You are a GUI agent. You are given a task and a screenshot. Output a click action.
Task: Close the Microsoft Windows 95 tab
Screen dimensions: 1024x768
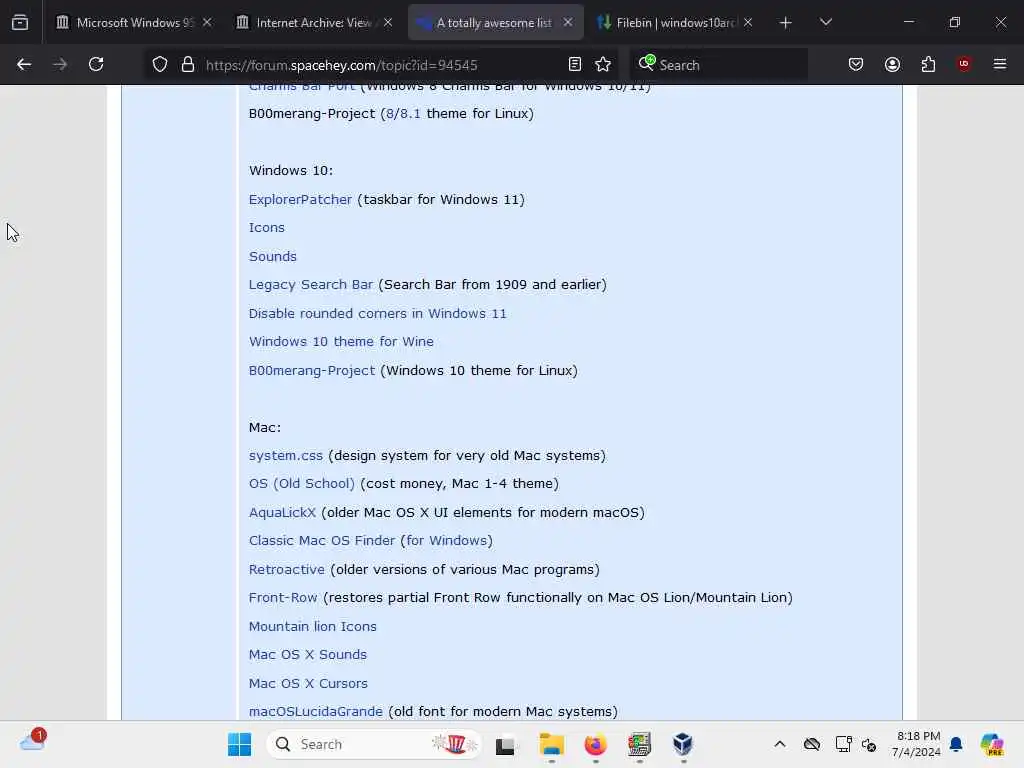[207, 22]
